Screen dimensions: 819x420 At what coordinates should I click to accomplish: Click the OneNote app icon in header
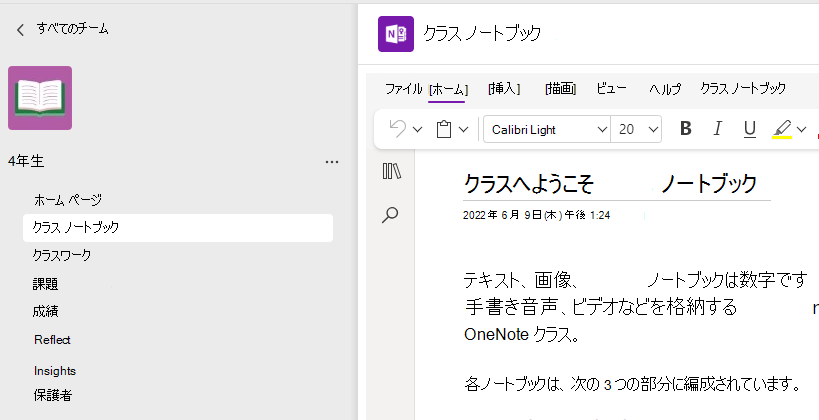[396, 34]
